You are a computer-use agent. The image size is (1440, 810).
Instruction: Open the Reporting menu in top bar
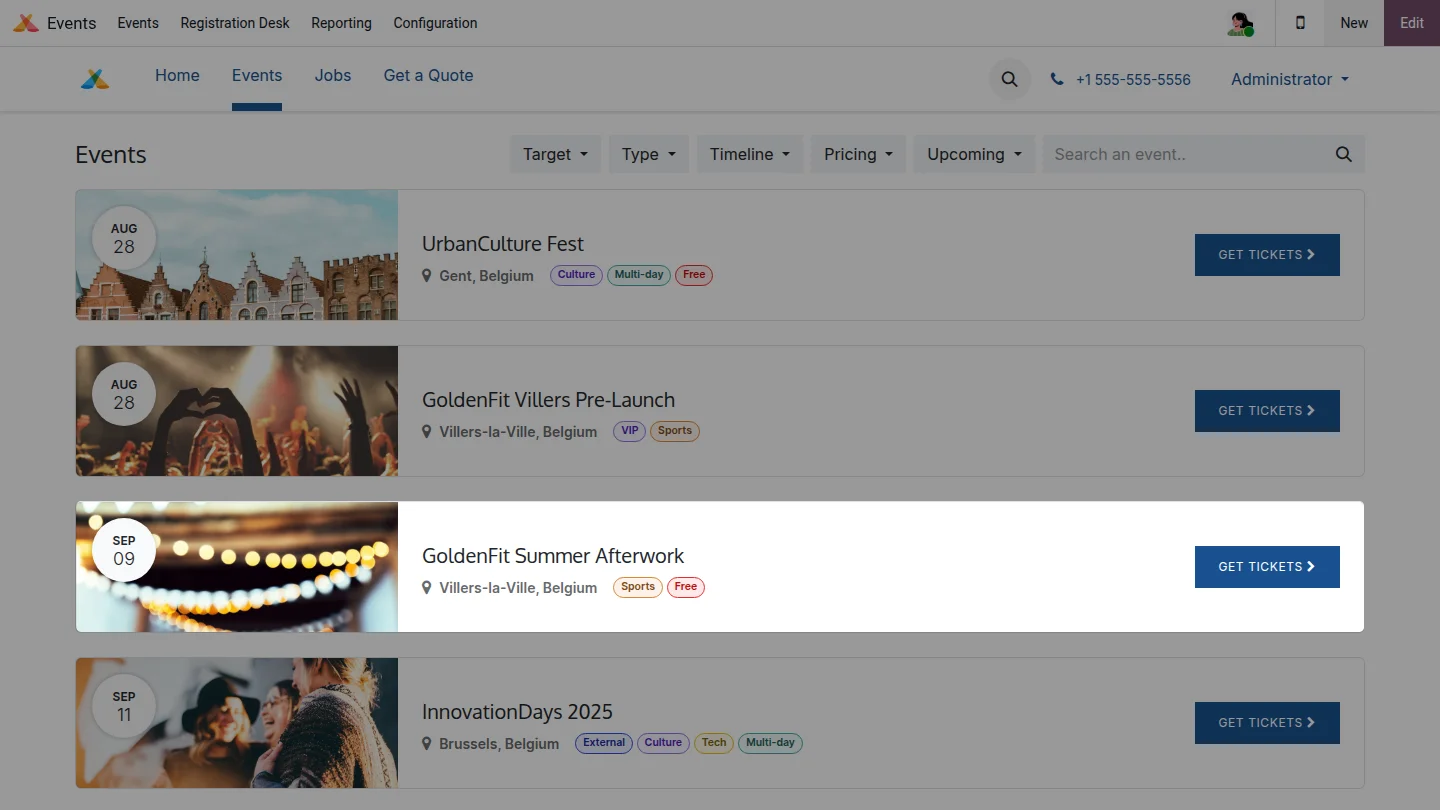[341, 23]
